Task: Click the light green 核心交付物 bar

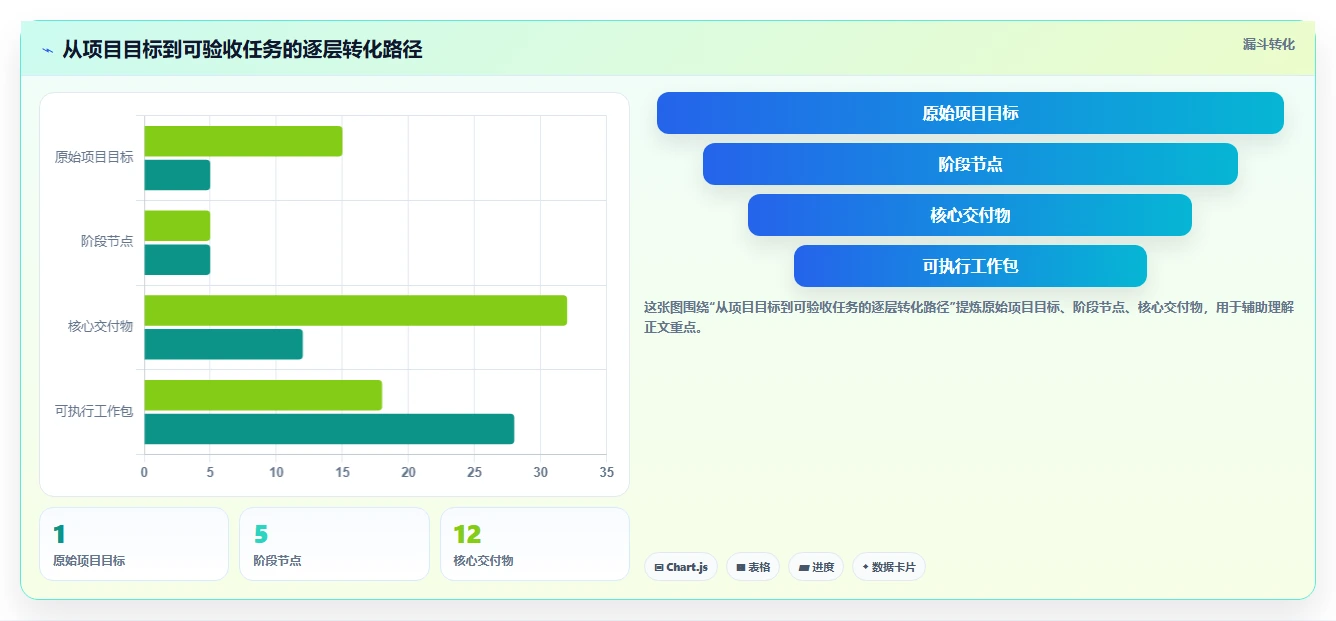Action: [x=356, y=310]
